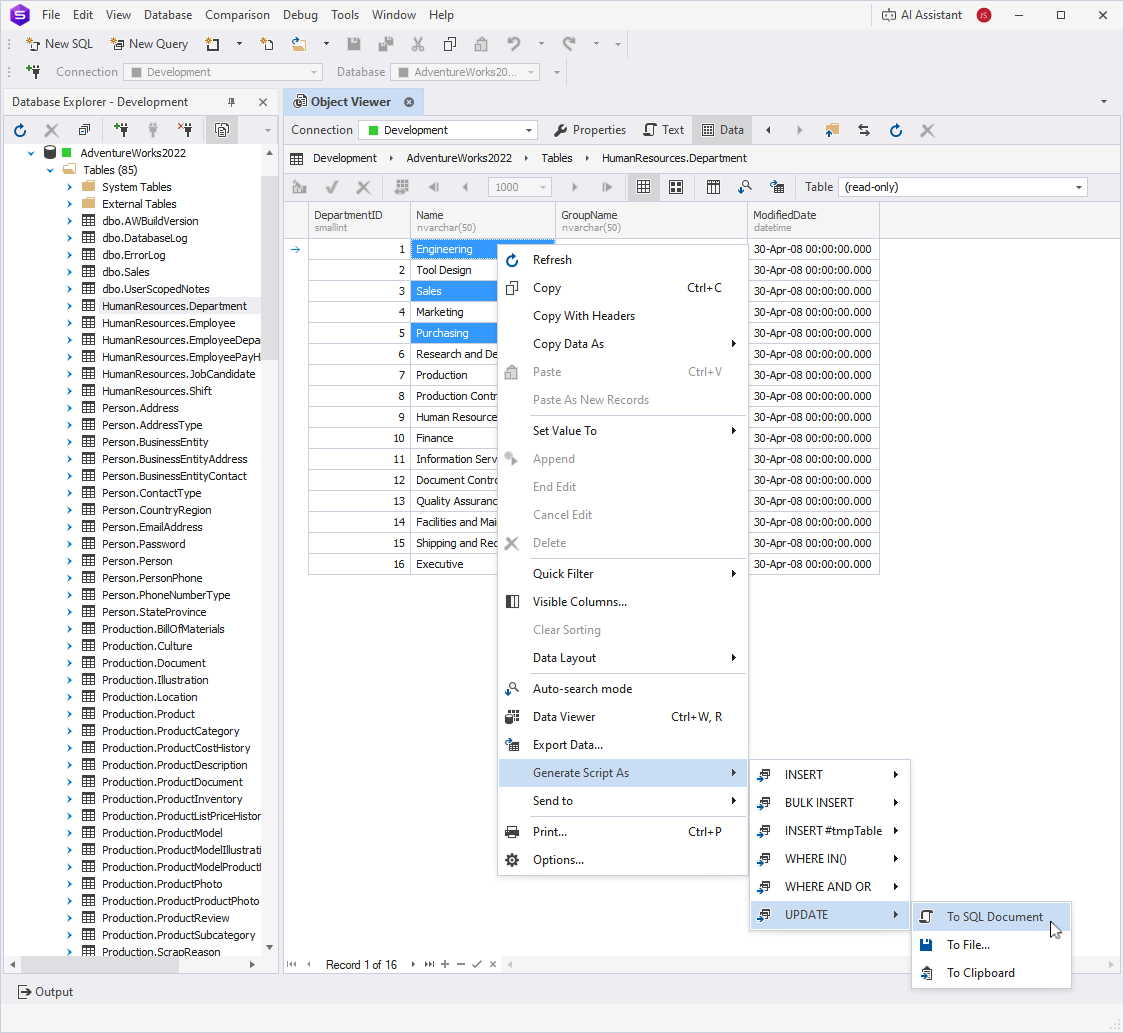The width and height of the screenshot is (1124, 1033).
Task: Open the Comparison menu
Action: point(237,14)
